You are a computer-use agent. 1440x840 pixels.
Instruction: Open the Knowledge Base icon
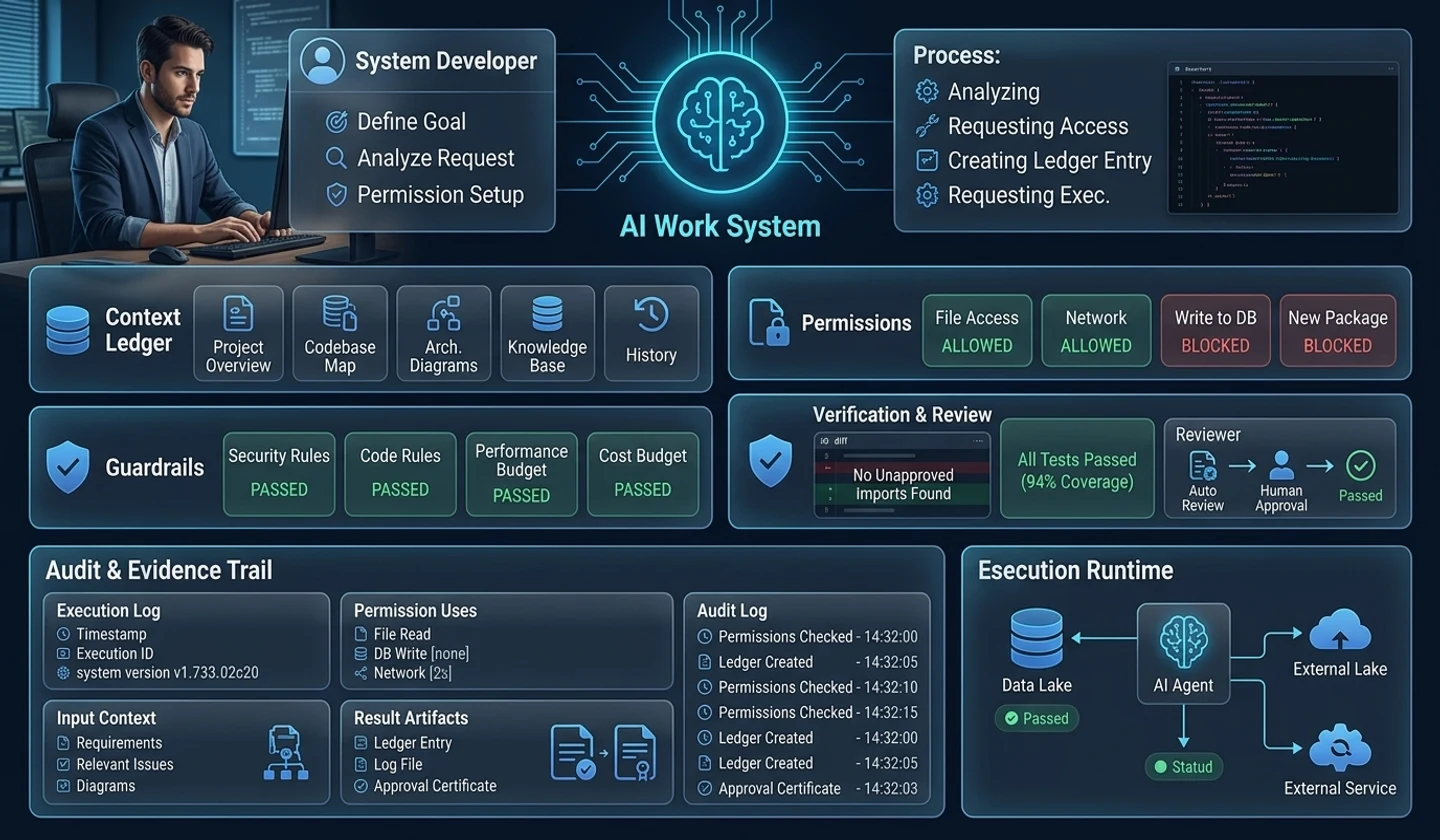[x=547, y=313]
